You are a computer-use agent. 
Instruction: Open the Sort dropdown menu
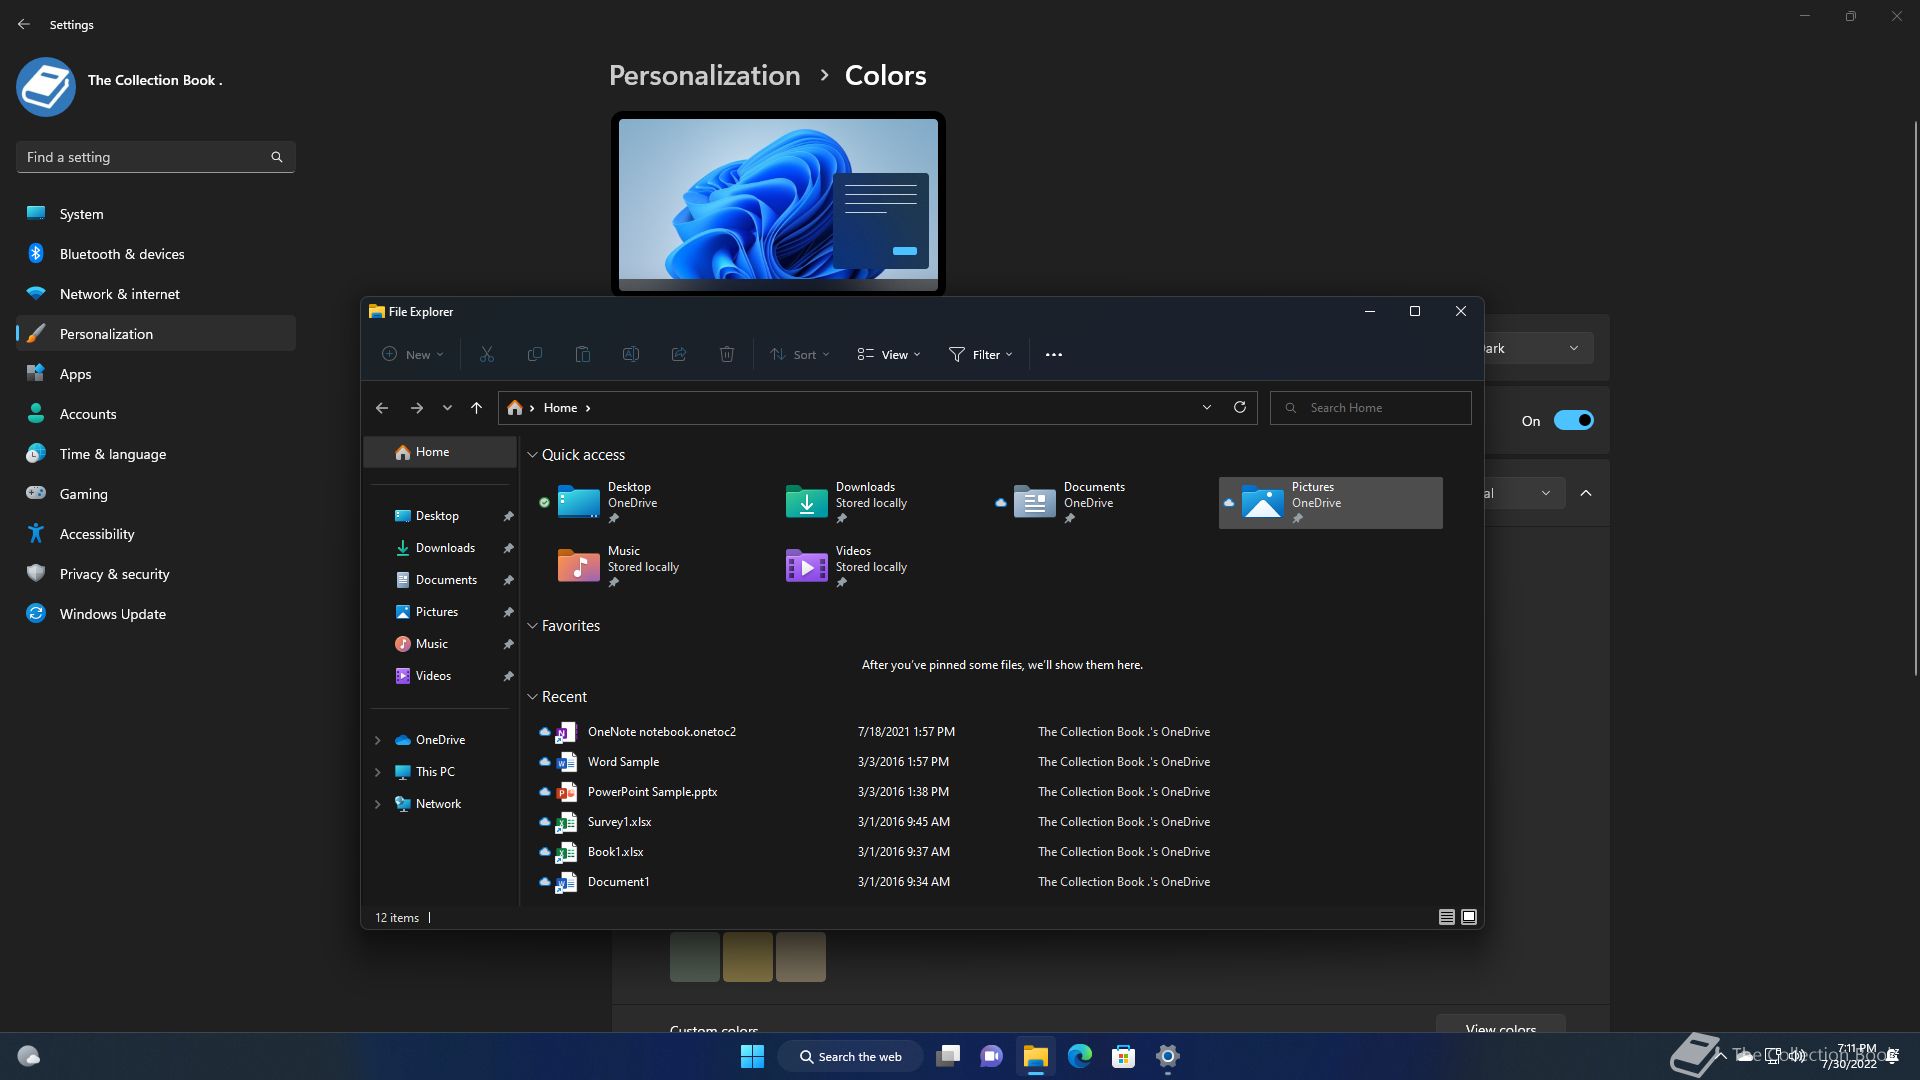[x=800, y=354]
